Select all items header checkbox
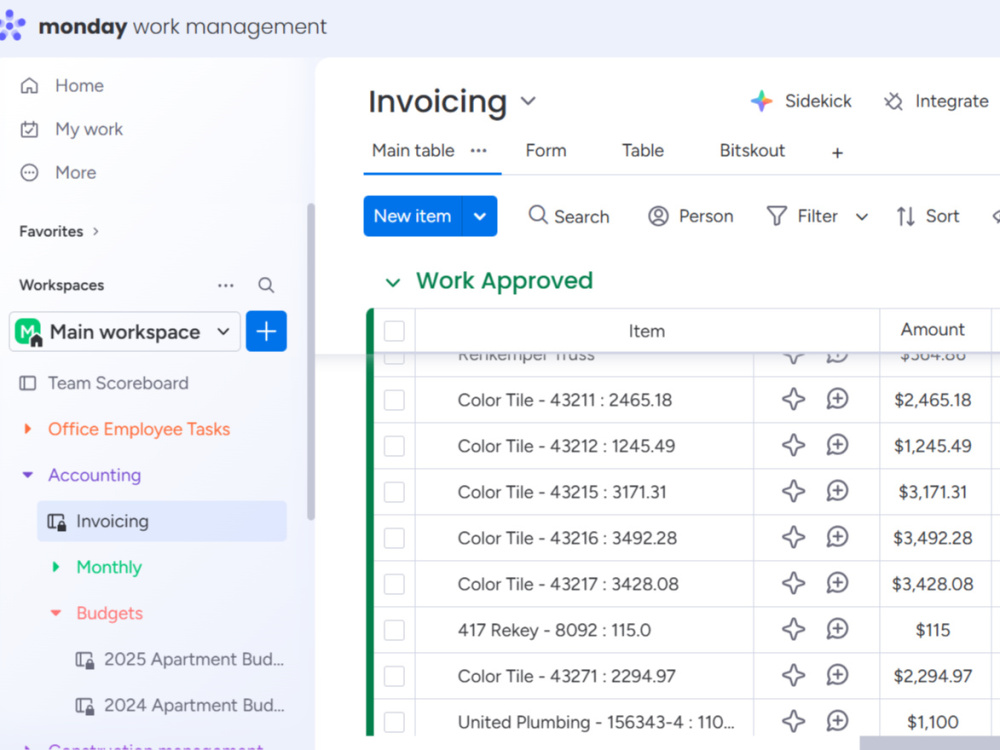1000x750 pixels. pos(394,331)
